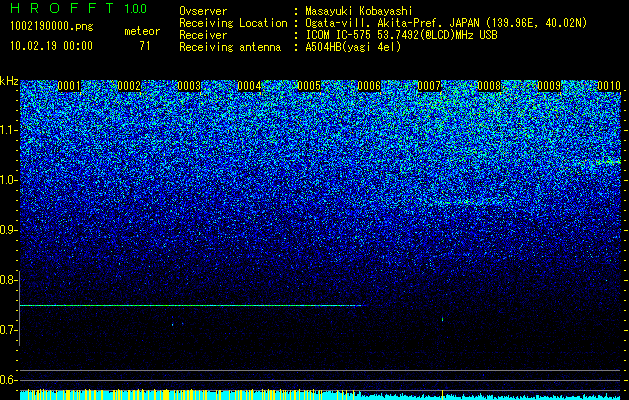The width and height of the screenshot is (629, 400).
Task: Select observer name Masayuki Kobayashi
Action: point(359,11)
